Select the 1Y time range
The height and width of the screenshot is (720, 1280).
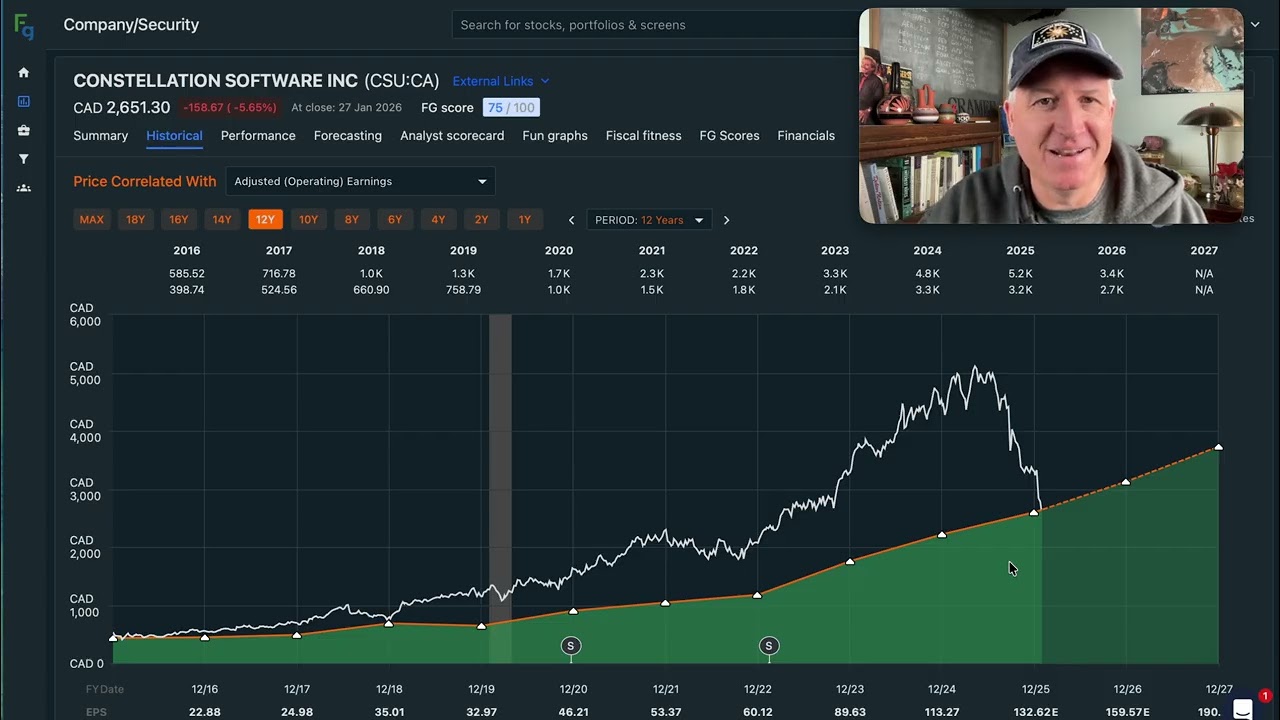pos(524,220)
